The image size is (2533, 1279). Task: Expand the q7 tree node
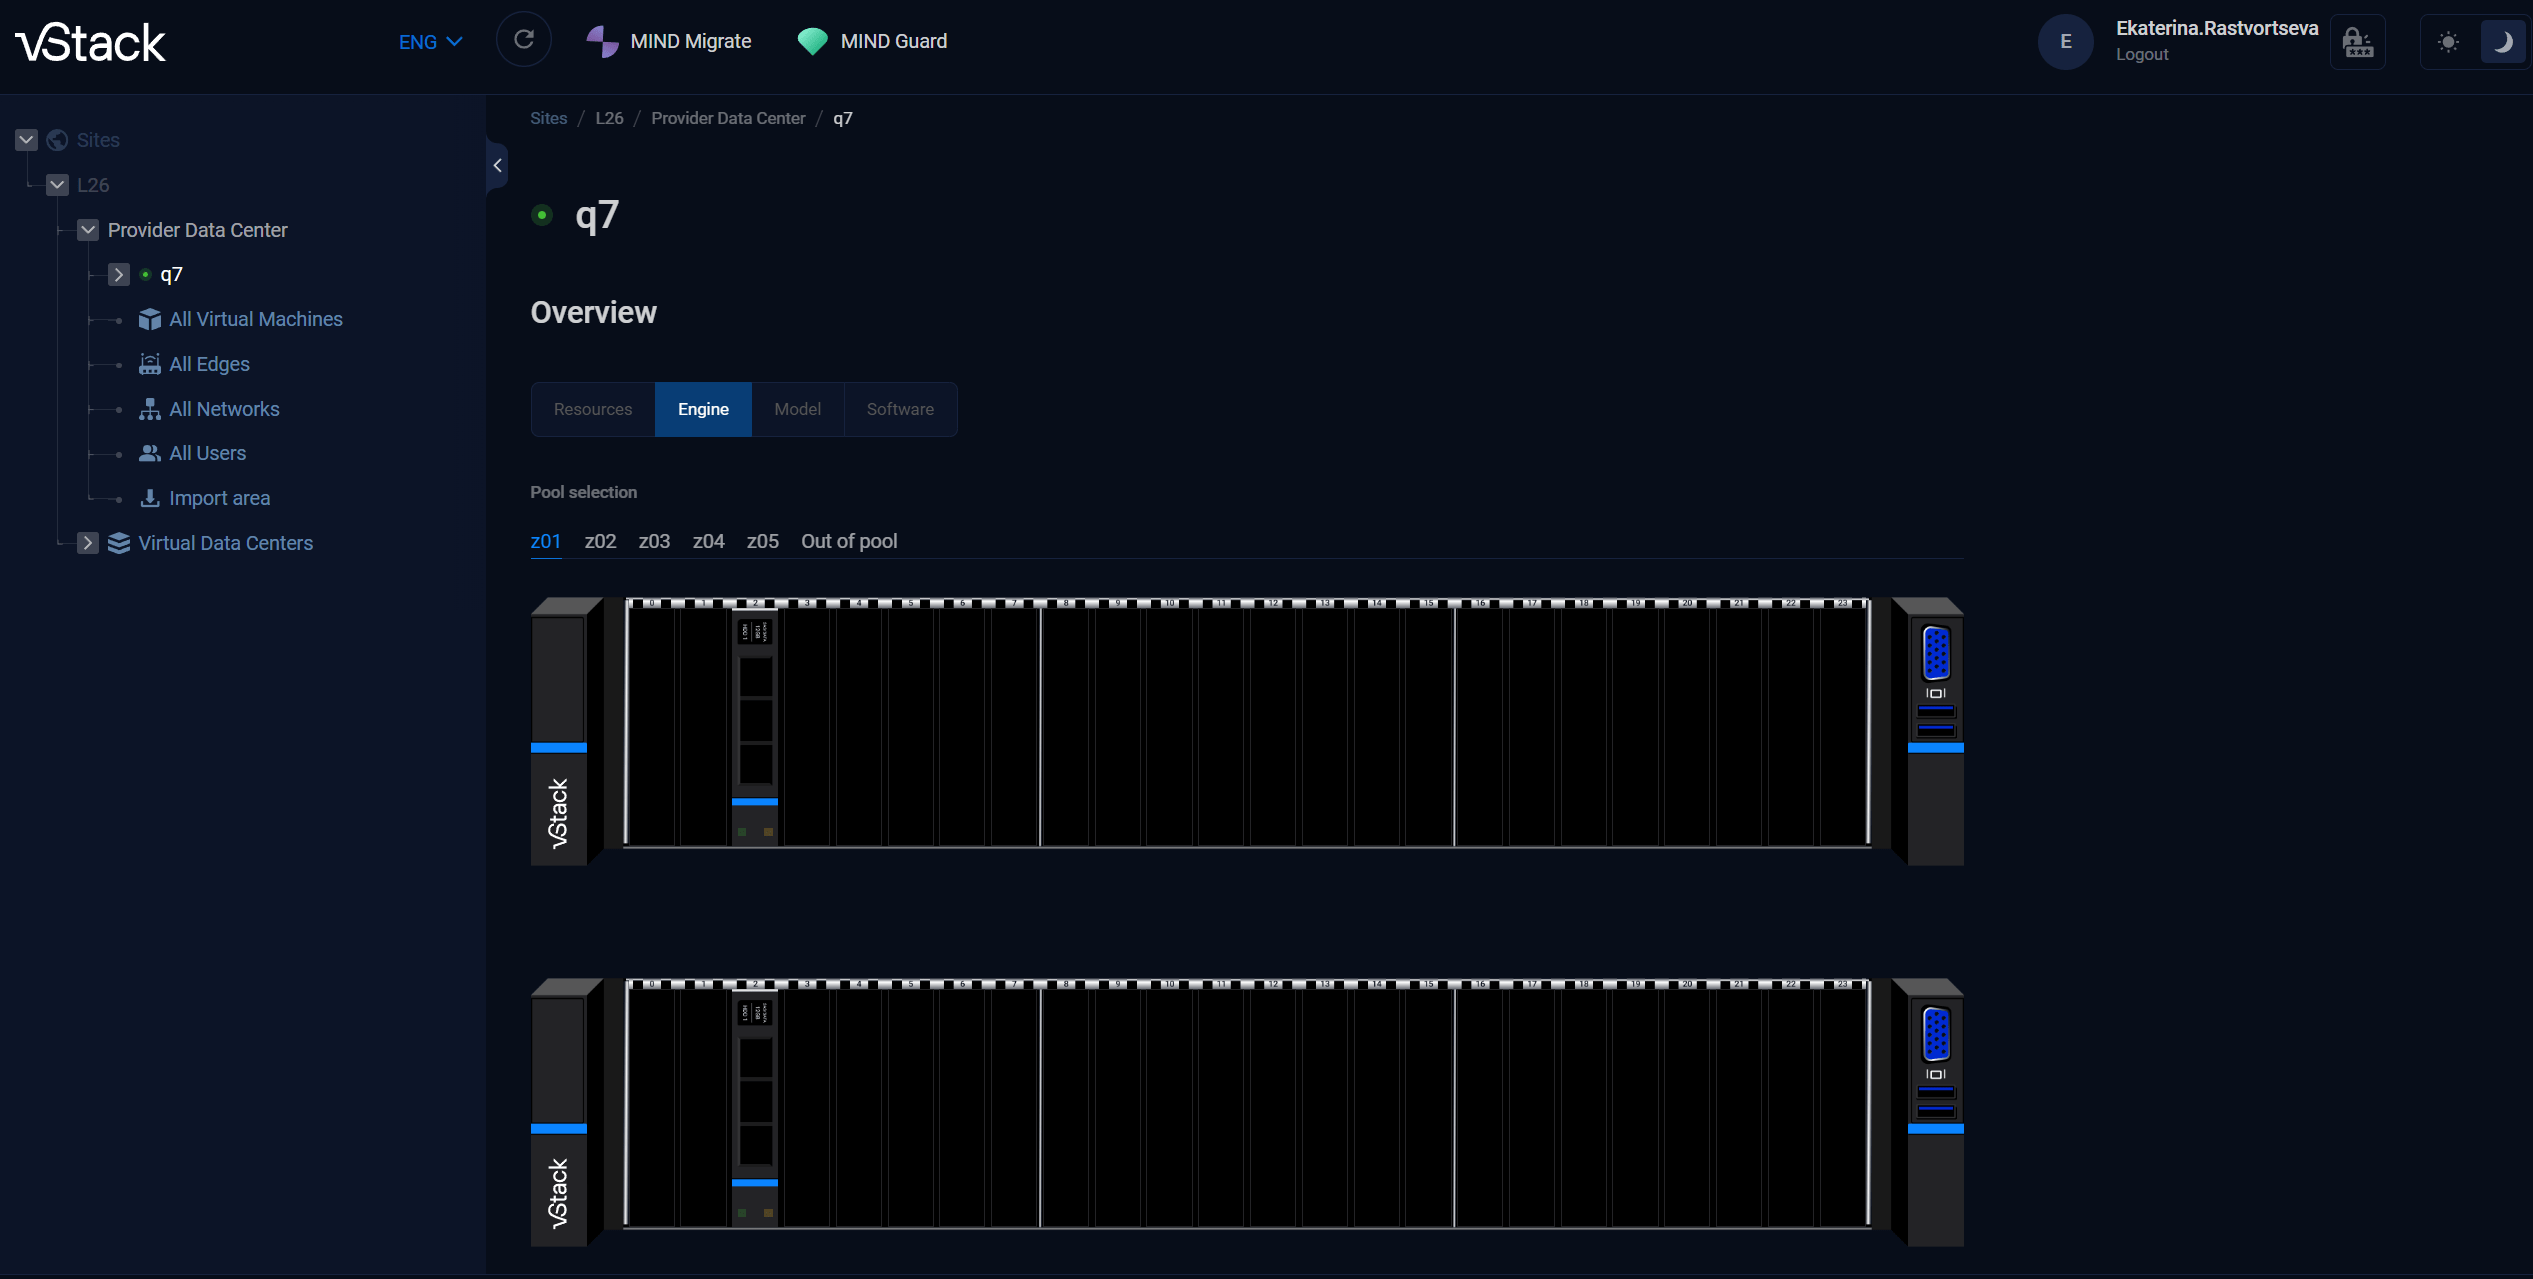(118, 275)
